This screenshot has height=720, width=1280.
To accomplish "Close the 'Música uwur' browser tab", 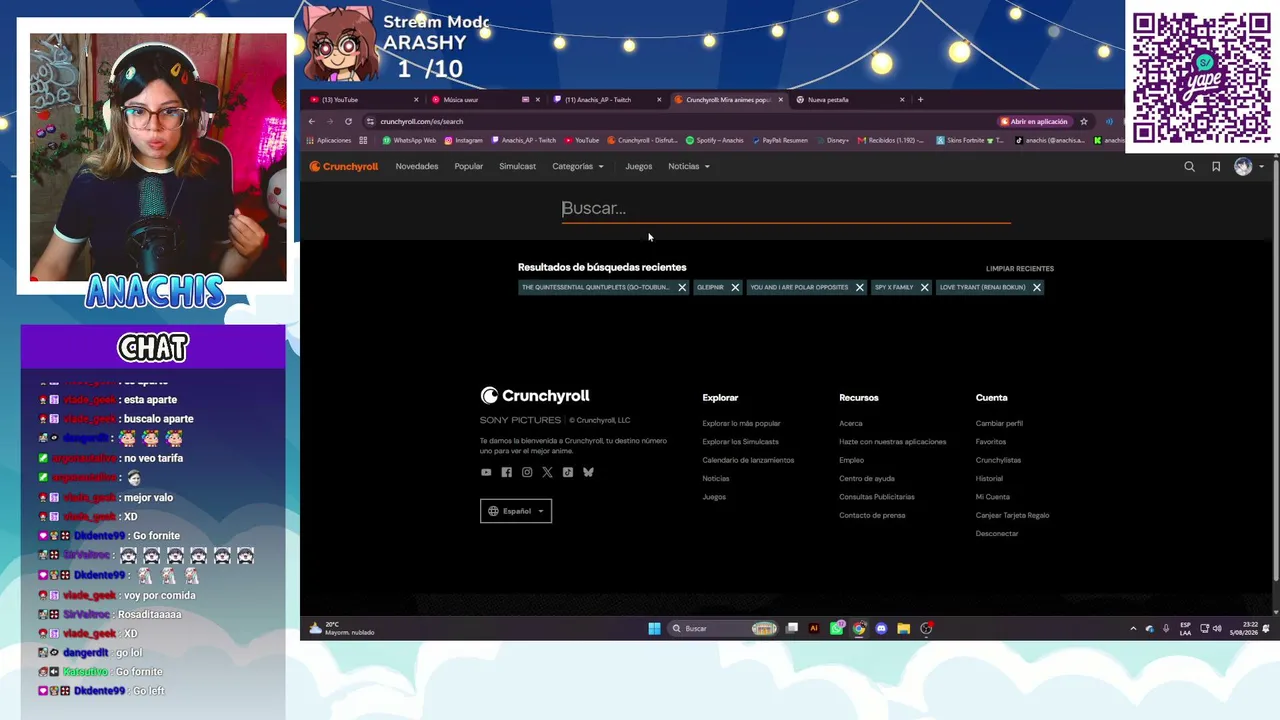I will pyautogui.click(x=538, y=100).
